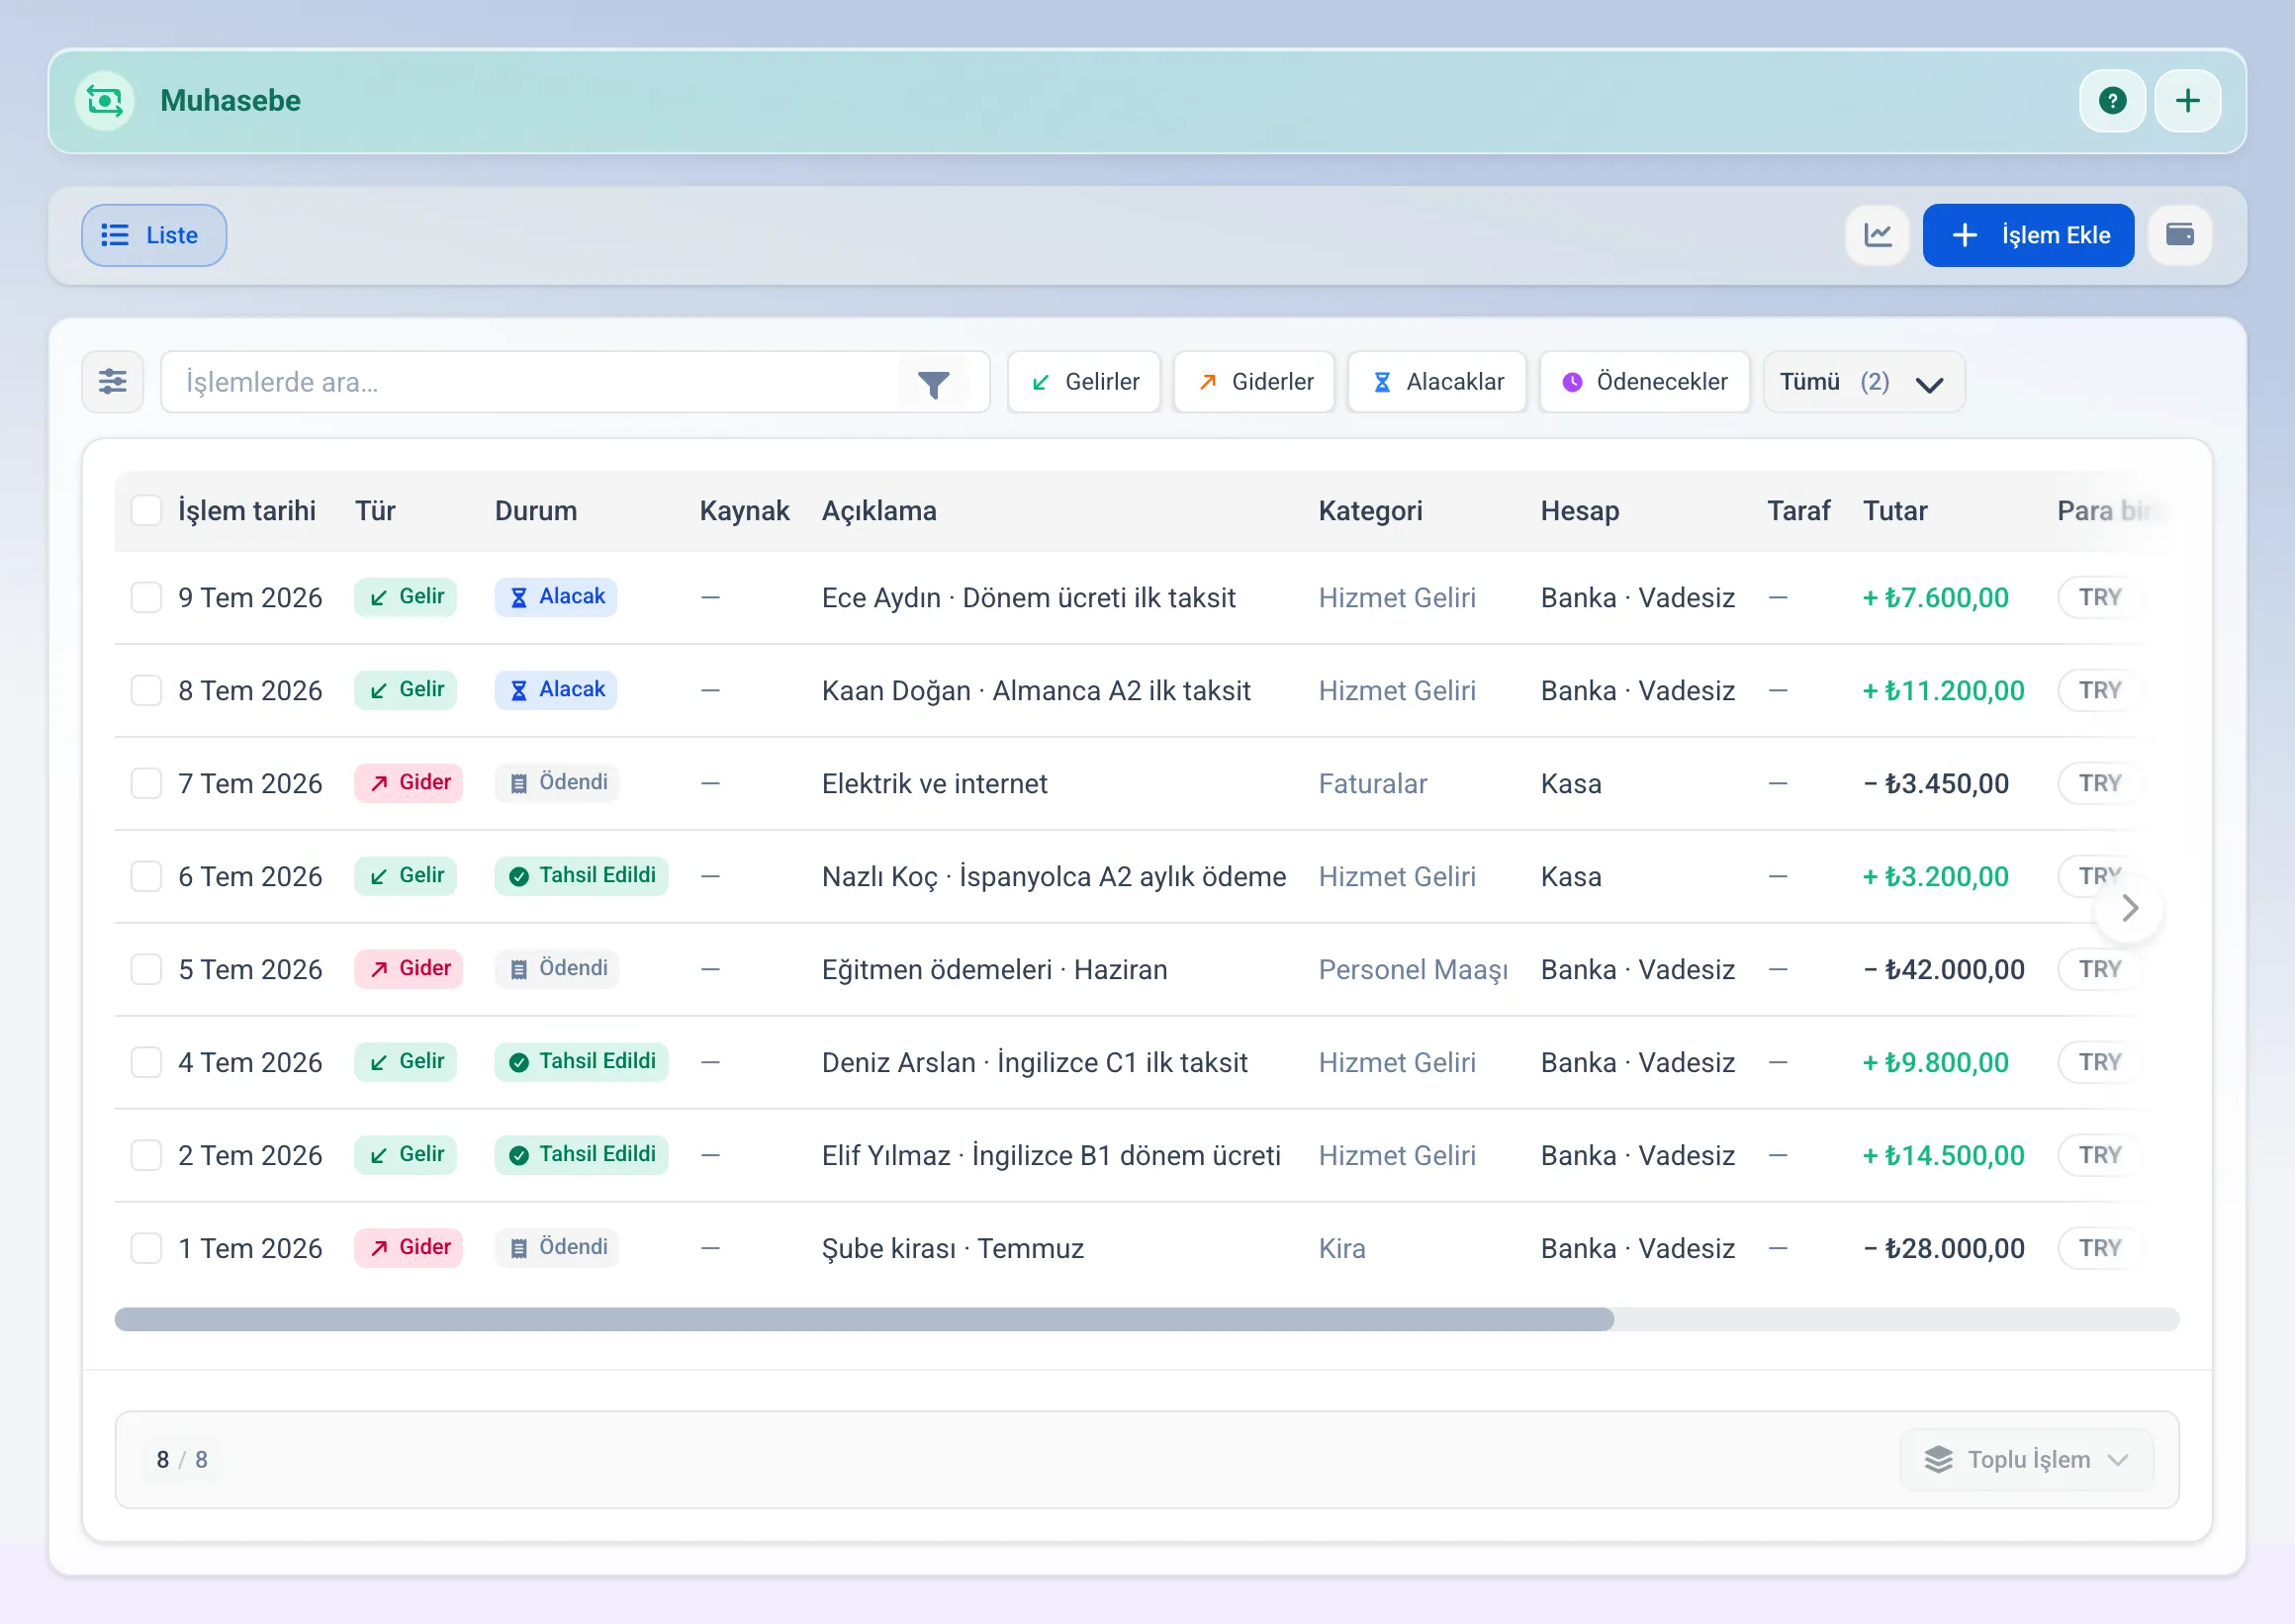Click the Kaan Doğan · Almanca A2 ilk taksit description

(1036, 691)
